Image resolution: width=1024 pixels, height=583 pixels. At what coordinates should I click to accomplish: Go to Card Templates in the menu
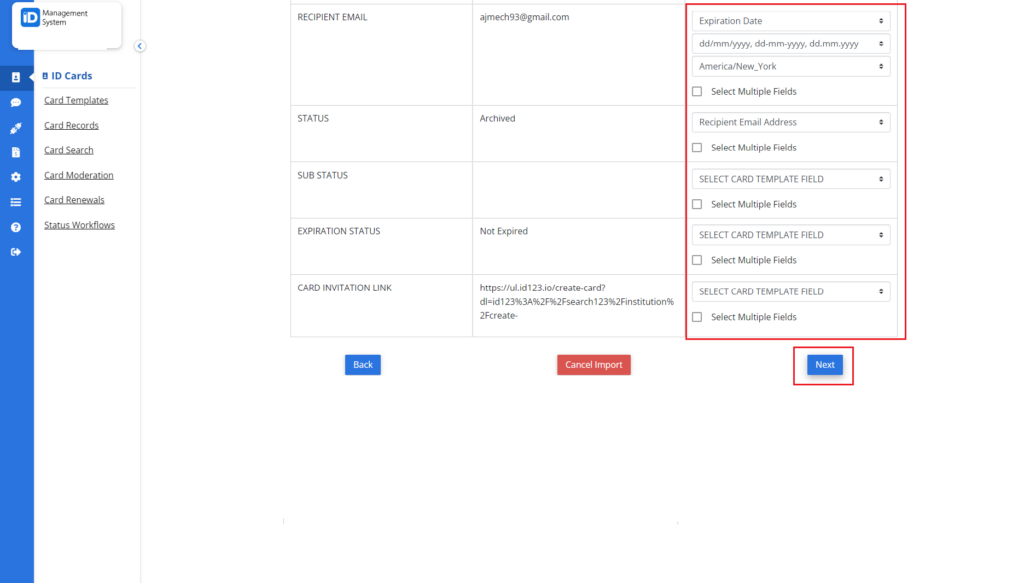click(x=76, y=100)
